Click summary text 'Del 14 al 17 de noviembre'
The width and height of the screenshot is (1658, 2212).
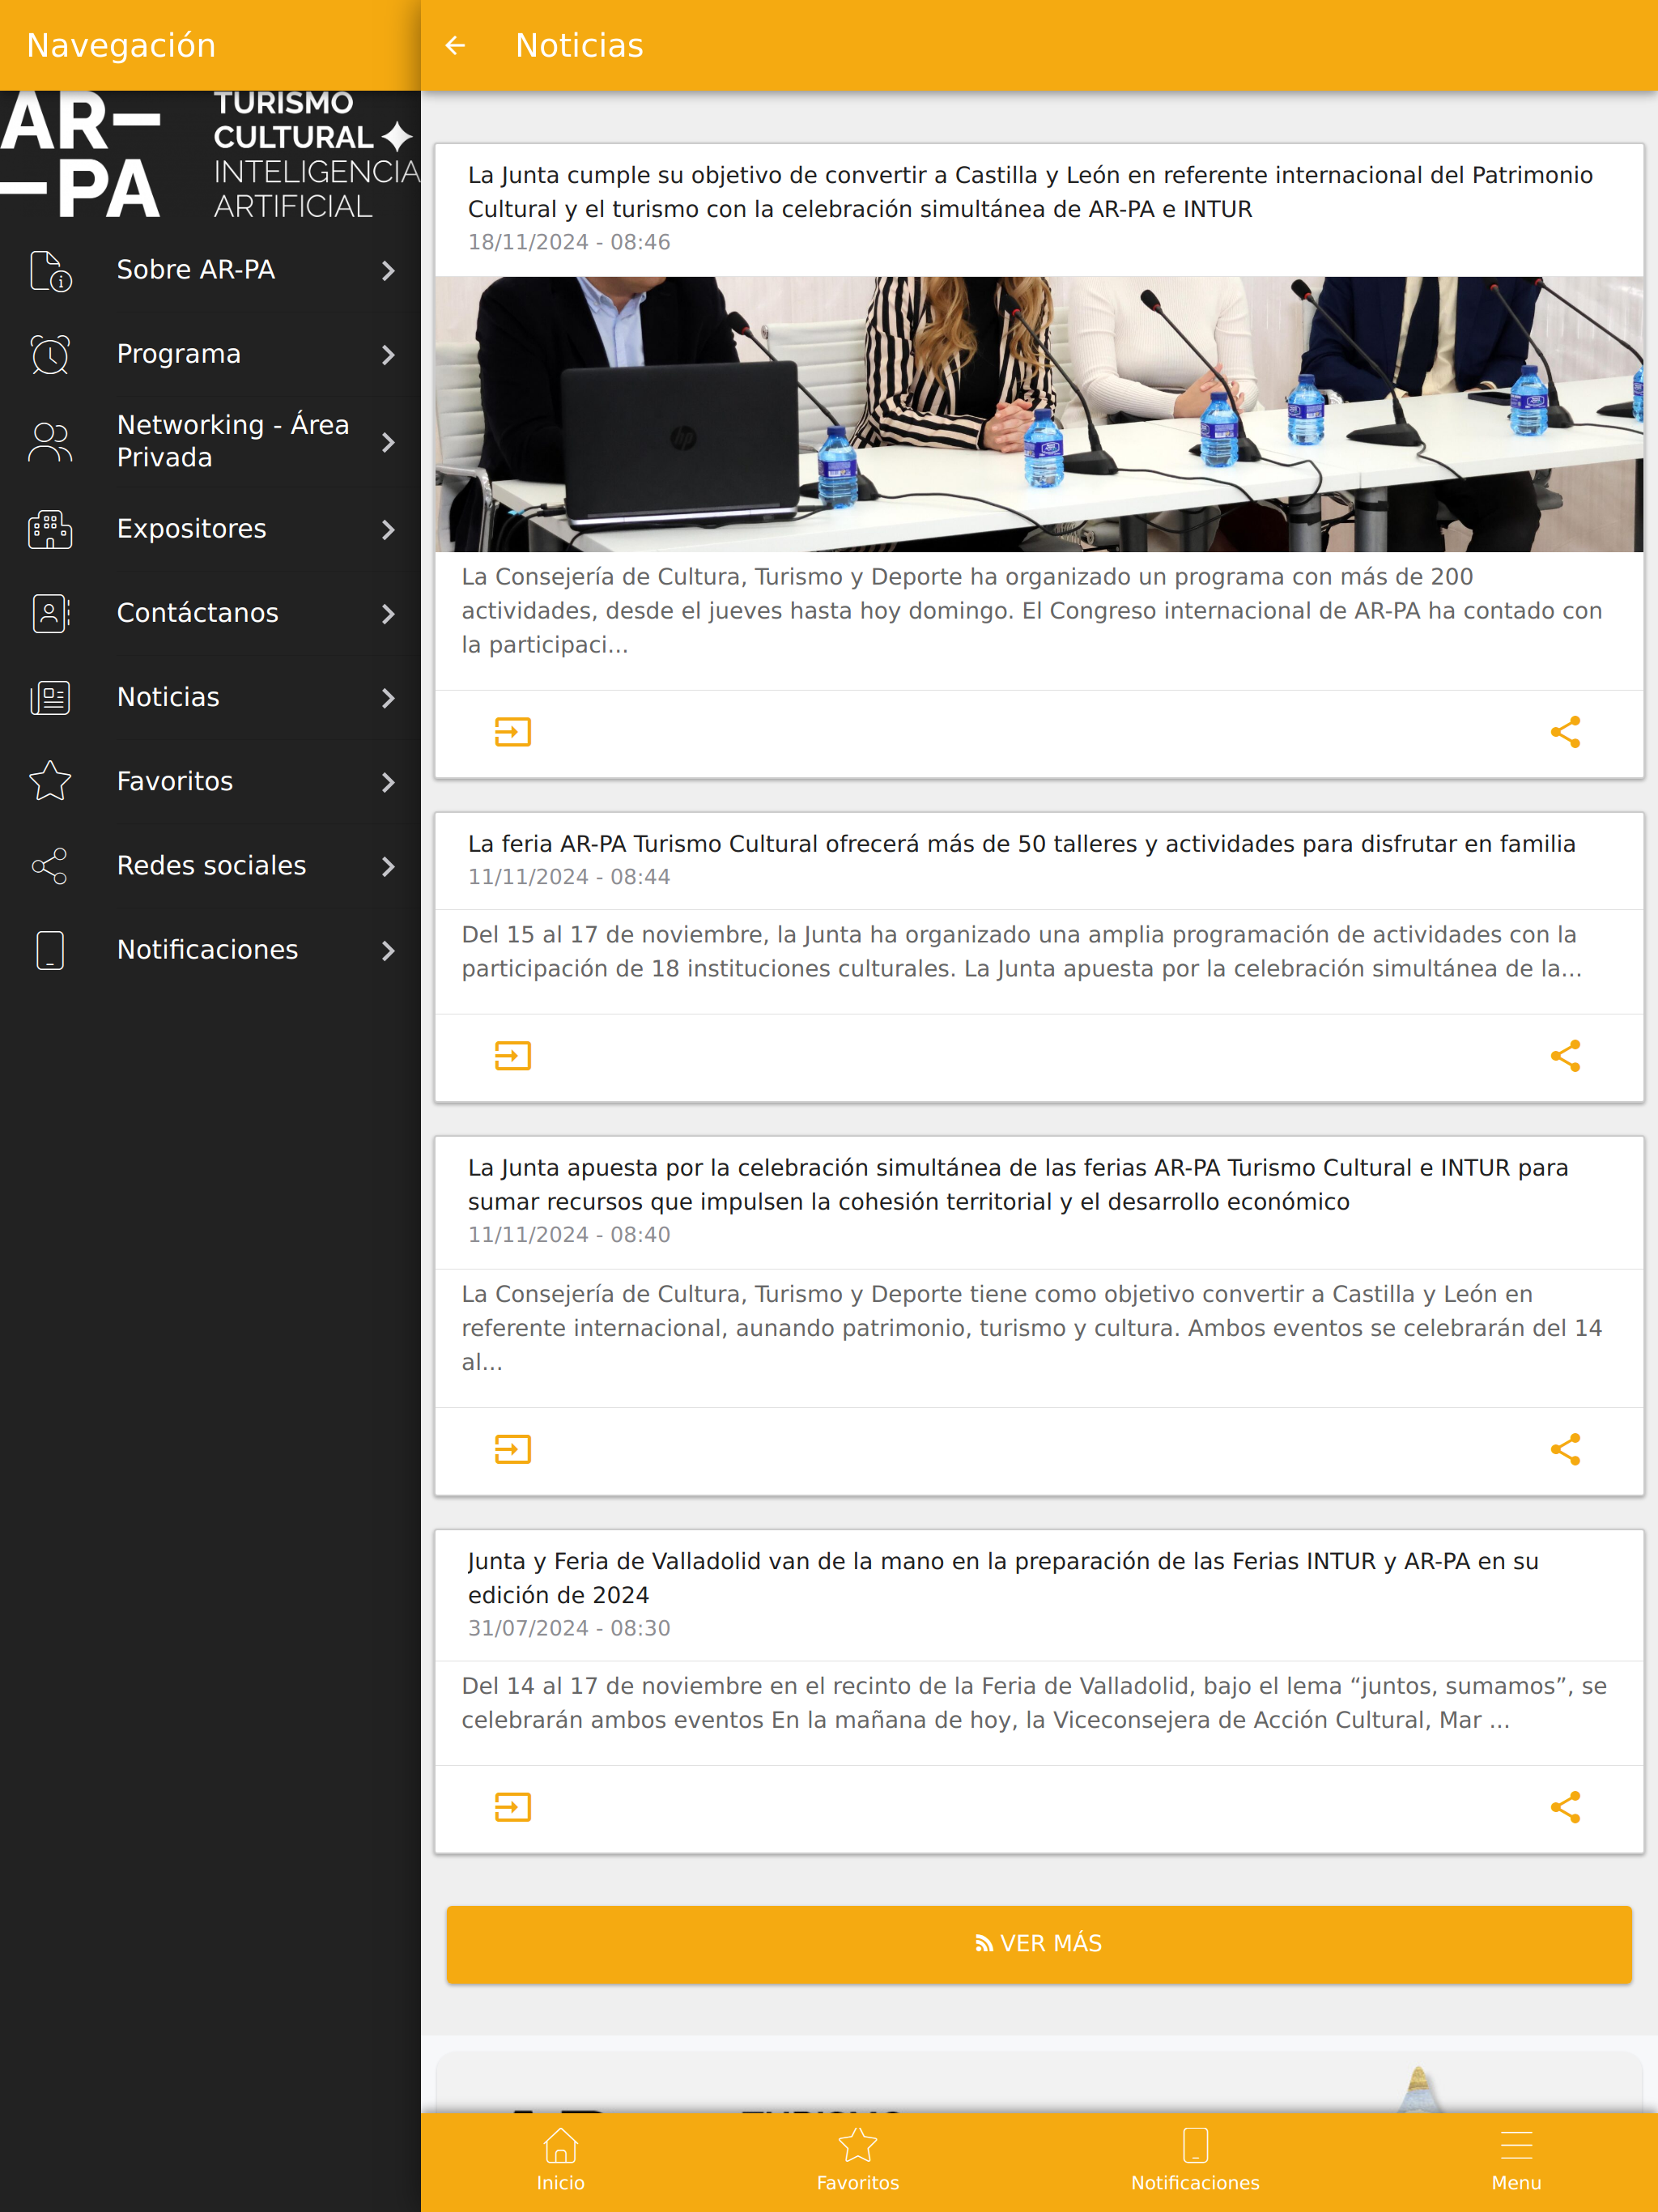pyautogui.click(x=1034, y=1703)
